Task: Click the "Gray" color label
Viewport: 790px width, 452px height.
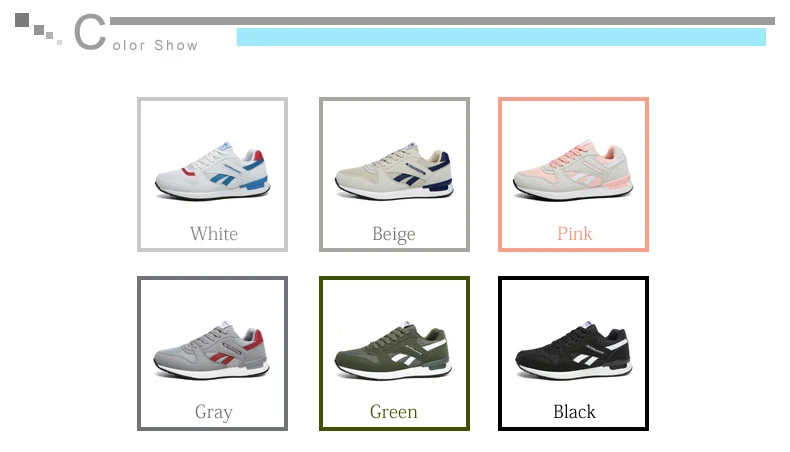Action: (x=214, y=413)
